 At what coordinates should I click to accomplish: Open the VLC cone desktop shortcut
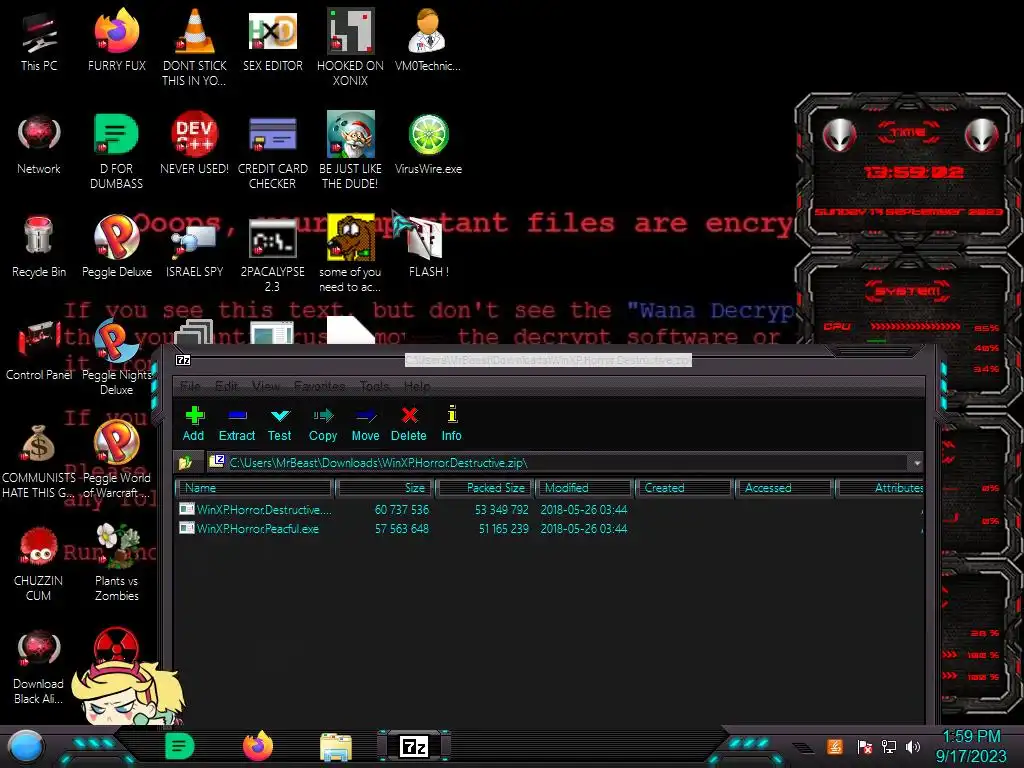195,47
